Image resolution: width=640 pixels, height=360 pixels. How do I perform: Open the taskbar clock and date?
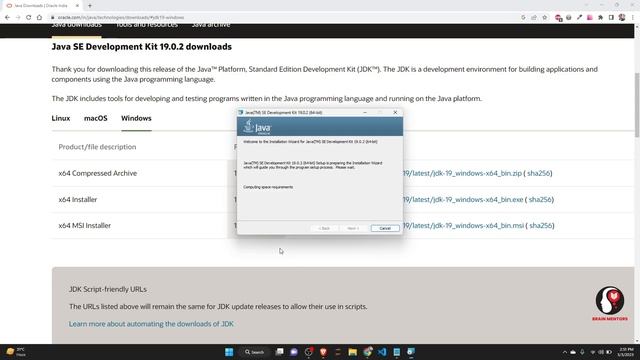[626, 352]
